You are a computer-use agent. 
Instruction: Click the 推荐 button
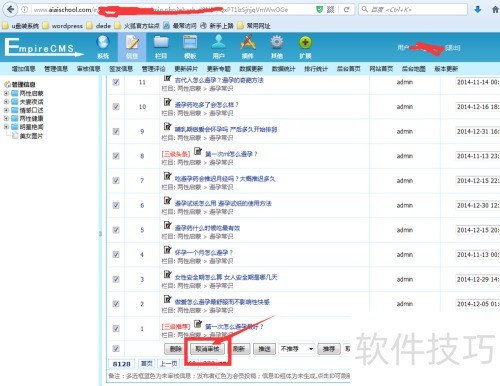[329, 349]
